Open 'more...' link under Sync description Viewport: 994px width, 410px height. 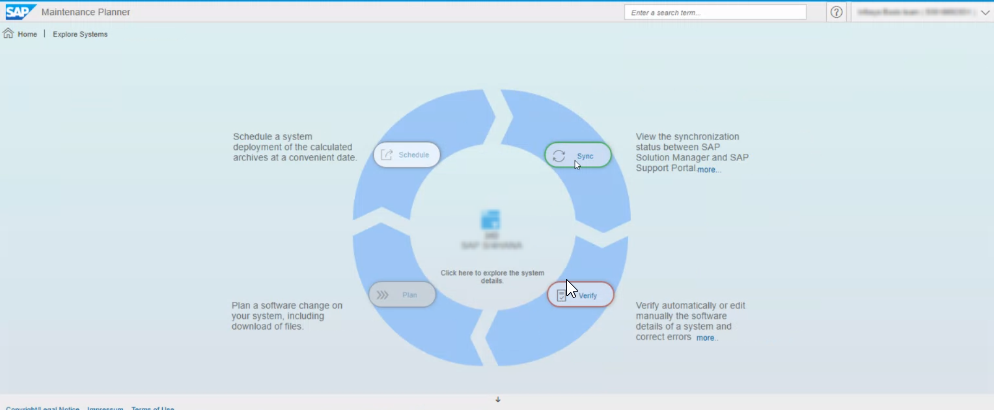(709, 170)
